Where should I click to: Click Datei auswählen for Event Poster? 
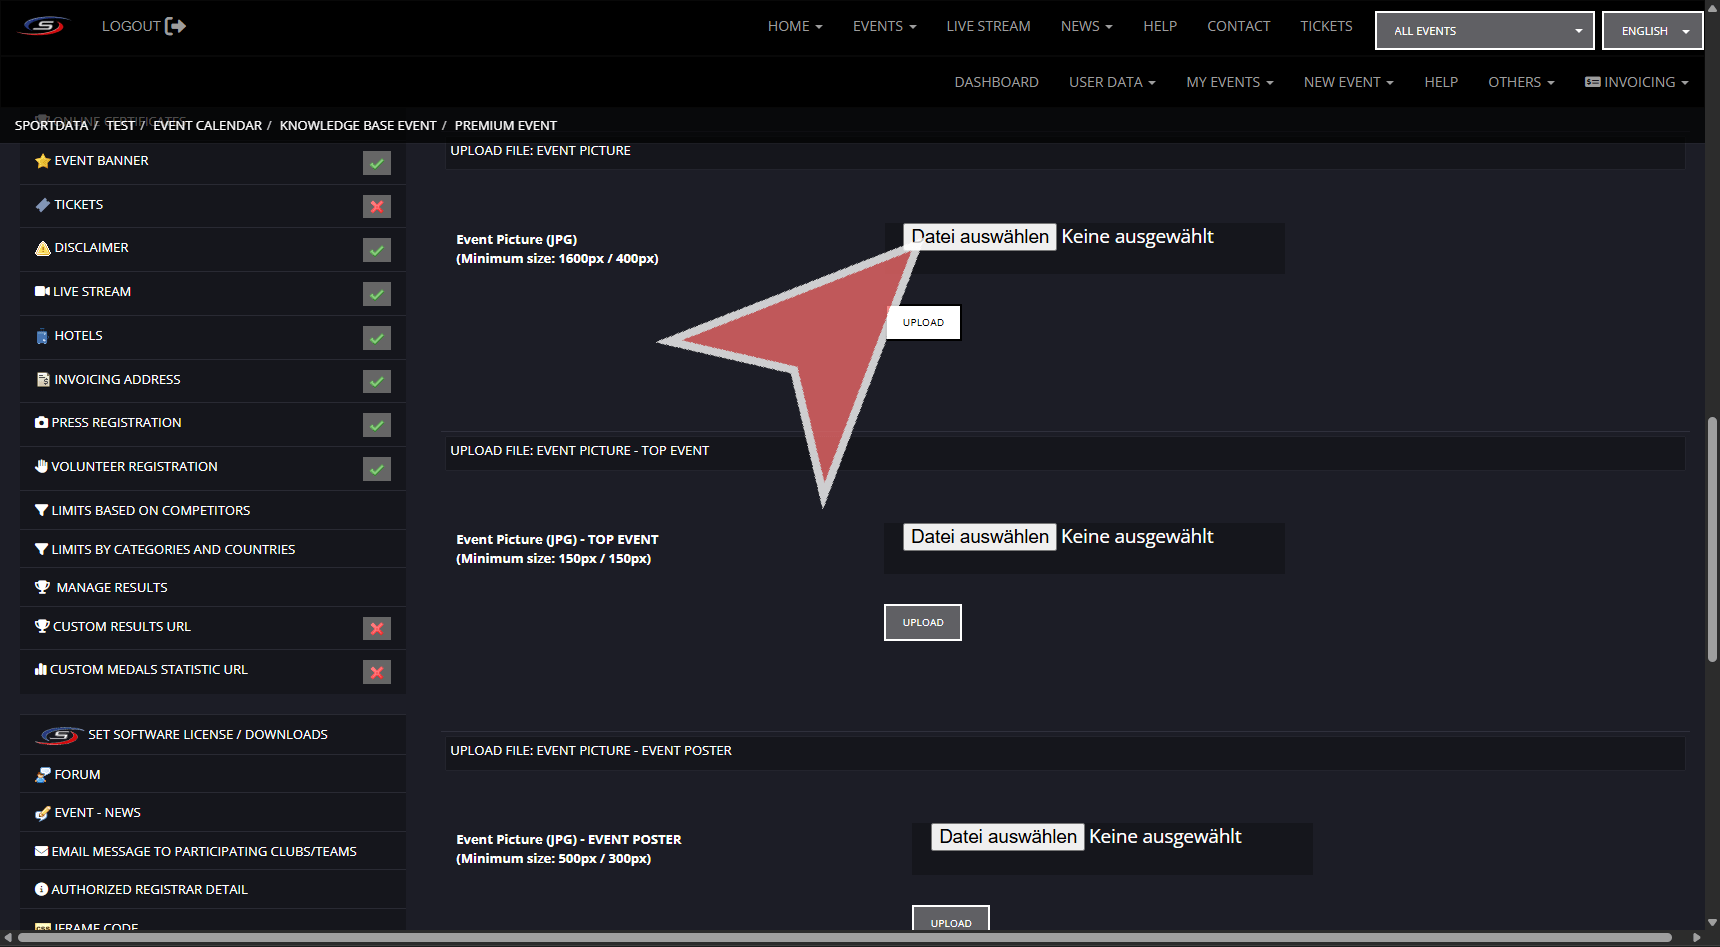pos(1007,837)
